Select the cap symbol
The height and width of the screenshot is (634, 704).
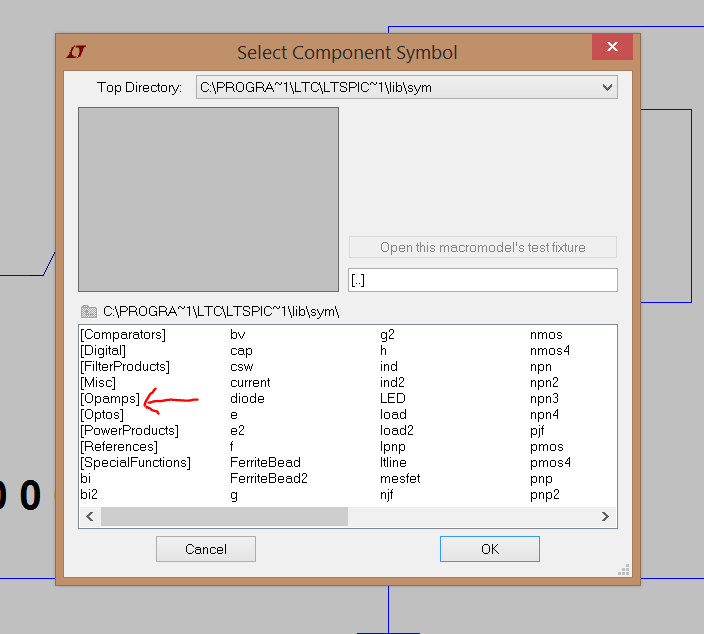click(x=241, y=351)
